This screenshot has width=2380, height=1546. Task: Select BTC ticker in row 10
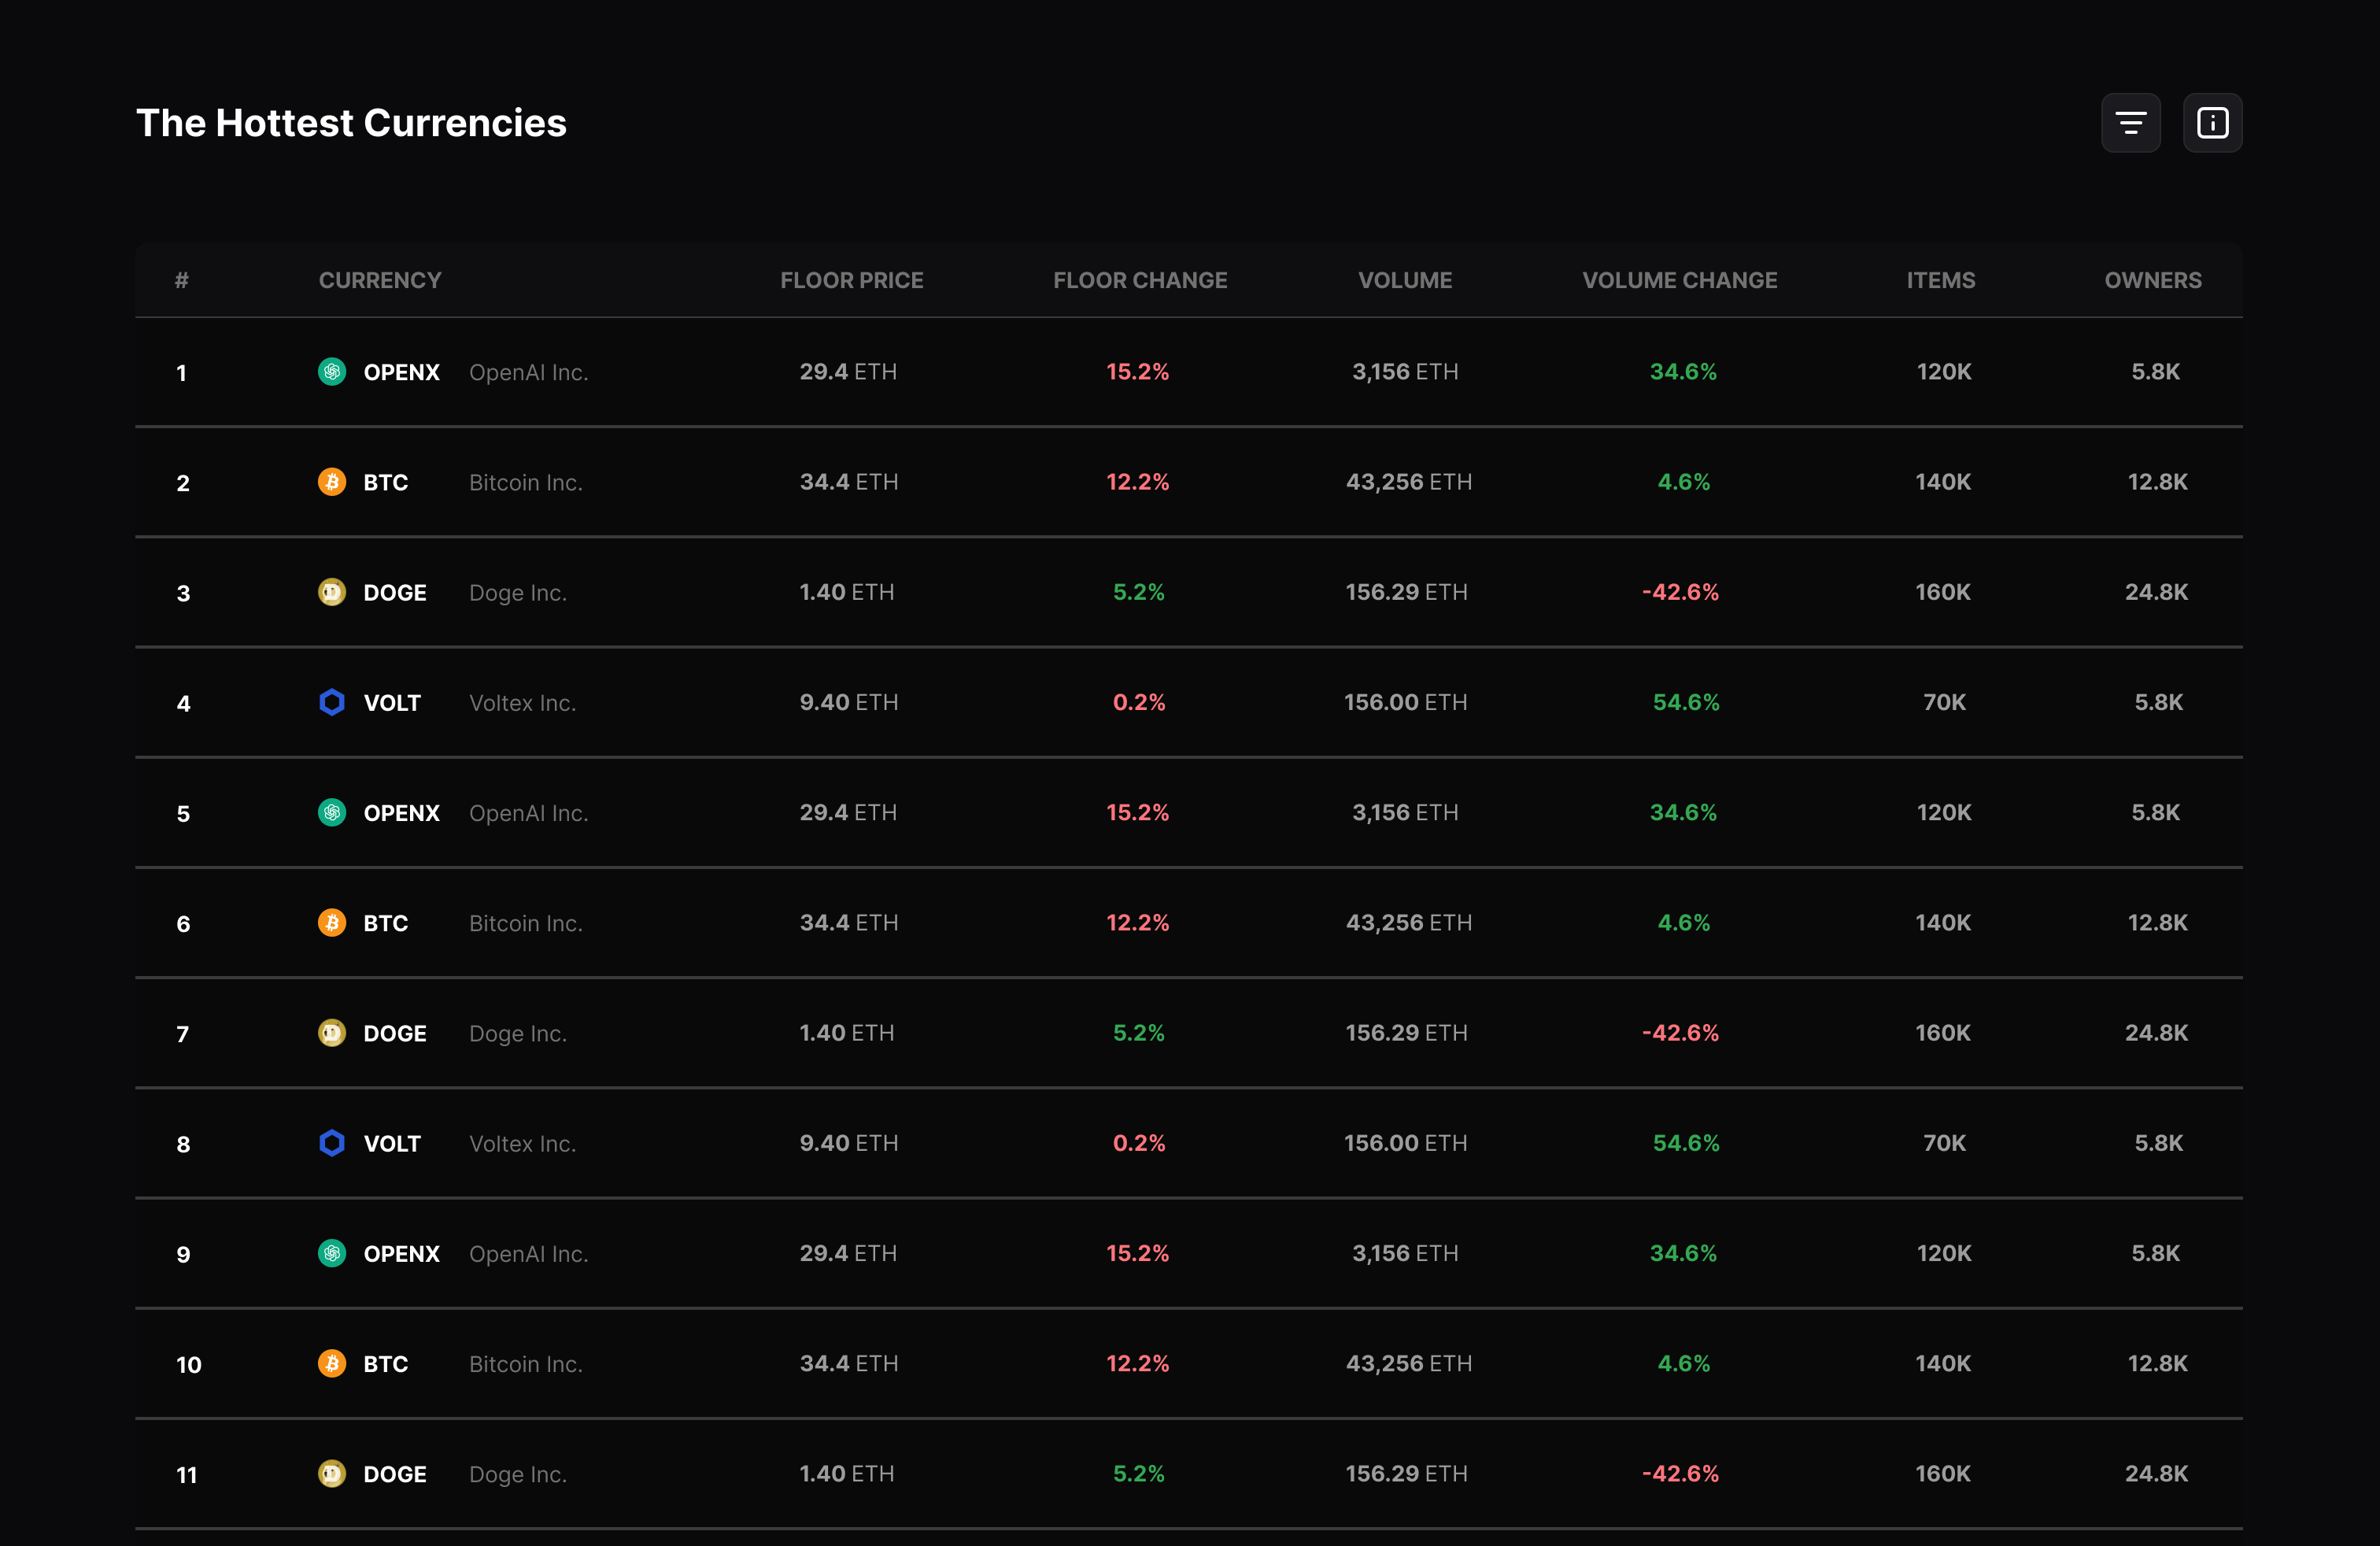pyautogui.click(x=386, y=1364)
